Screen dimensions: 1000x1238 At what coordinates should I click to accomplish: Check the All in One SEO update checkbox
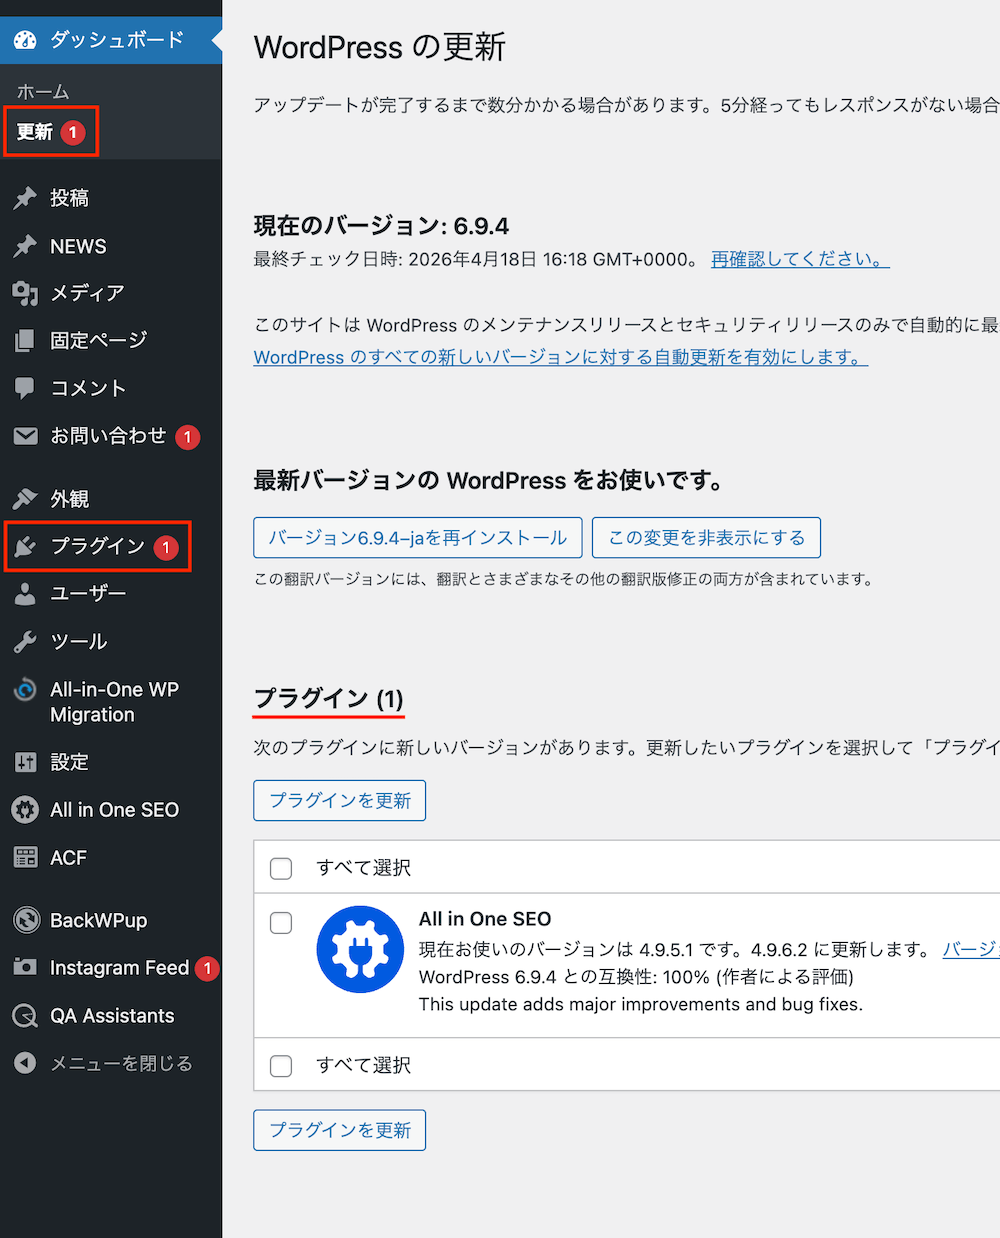pos(281,923)
